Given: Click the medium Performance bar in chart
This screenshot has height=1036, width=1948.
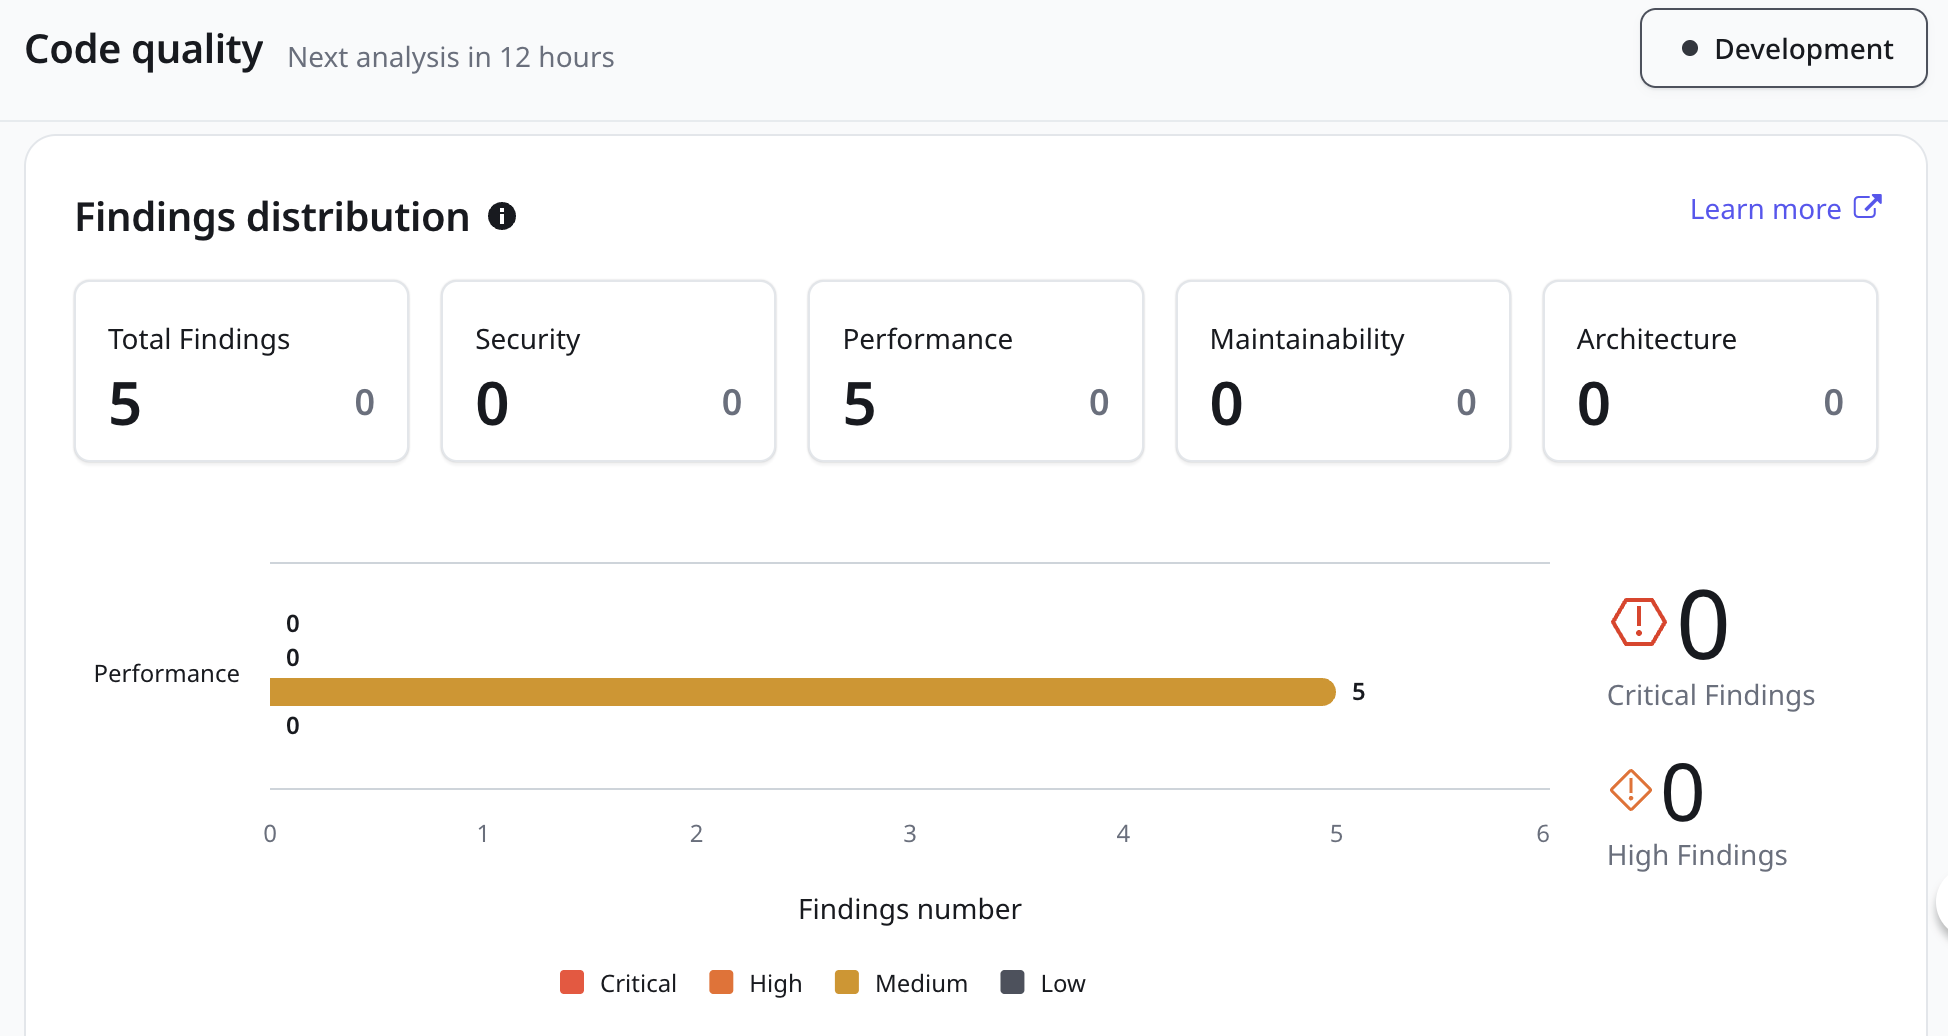Looking at the screenshot, I should 802,692.
